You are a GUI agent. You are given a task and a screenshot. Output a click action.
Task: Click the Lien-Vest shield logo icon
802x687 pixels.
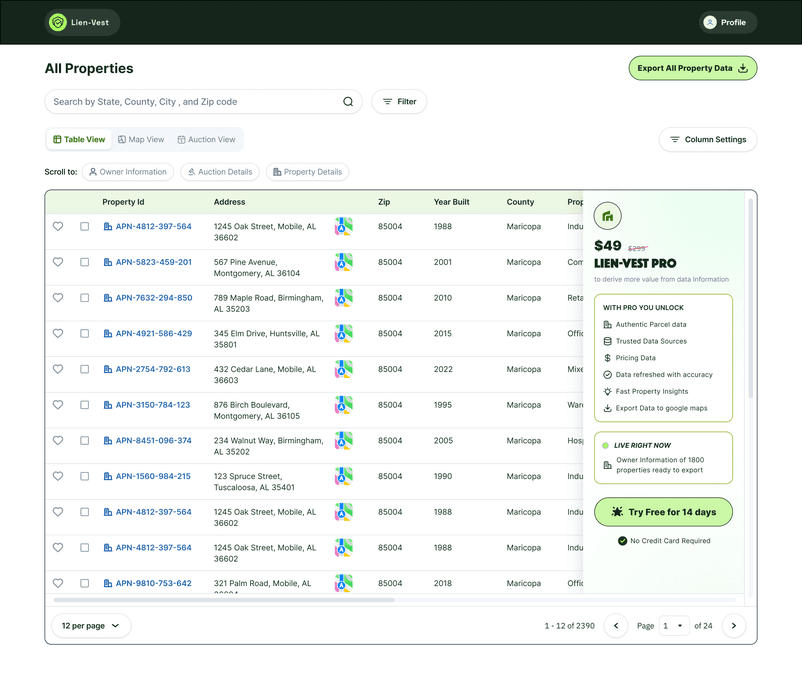coord(58,22)
